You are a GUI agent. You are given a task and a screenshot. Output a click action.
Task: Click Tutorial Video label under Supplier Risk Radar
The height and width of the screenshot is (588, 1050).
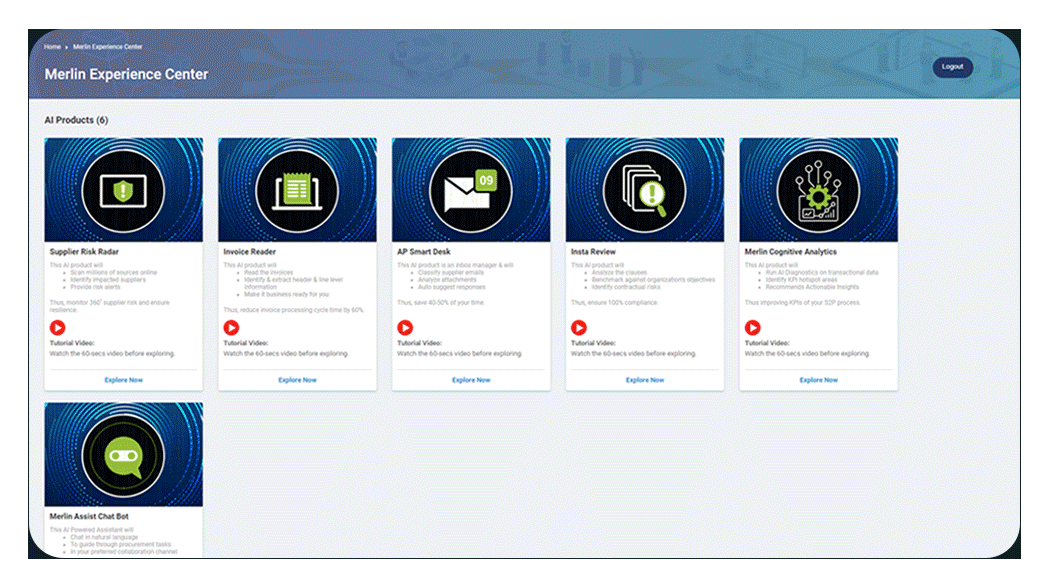click(x=72, y=343)
